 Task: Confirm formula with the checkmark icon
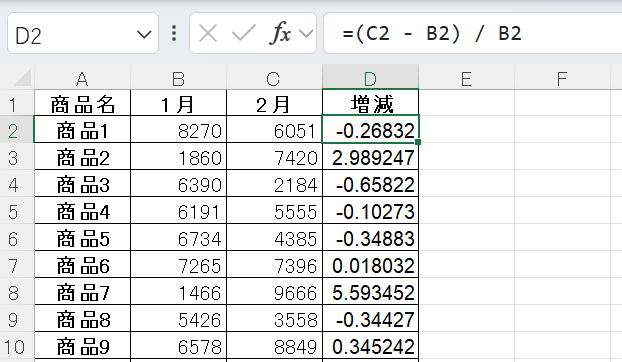[244, 33]
